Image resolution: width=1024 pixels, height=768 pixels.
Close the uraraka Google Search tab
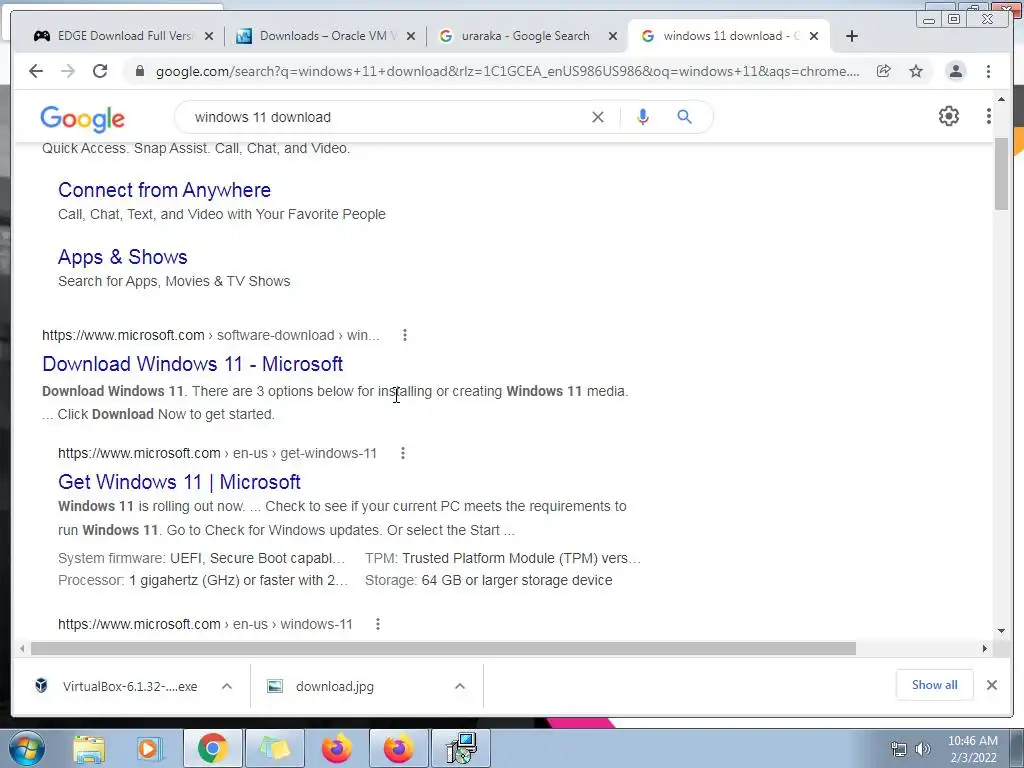pyautogui.click(x=613, y=36)
